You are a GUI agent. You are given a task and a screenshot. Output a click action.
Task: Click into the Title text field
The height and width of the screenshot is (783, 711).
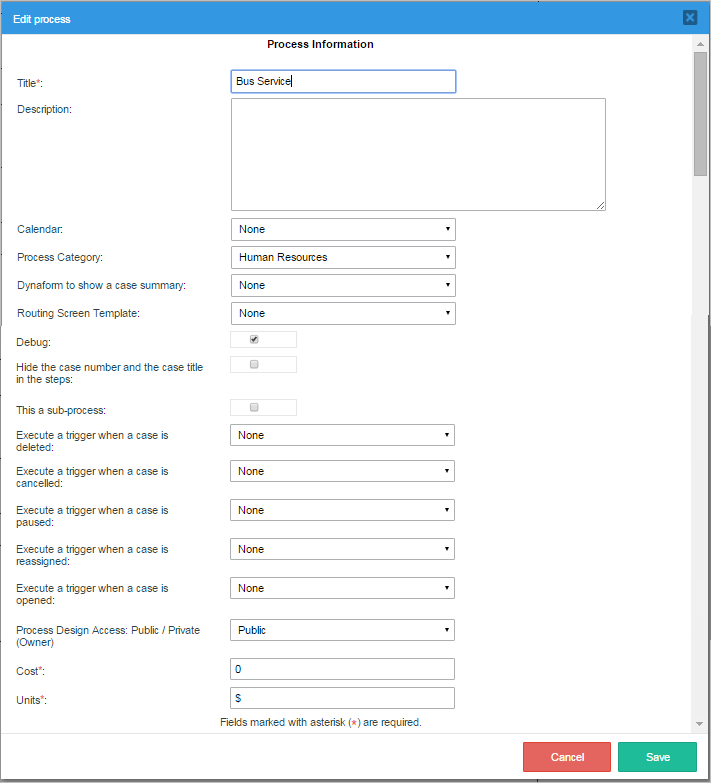click(x=343, y=81)
